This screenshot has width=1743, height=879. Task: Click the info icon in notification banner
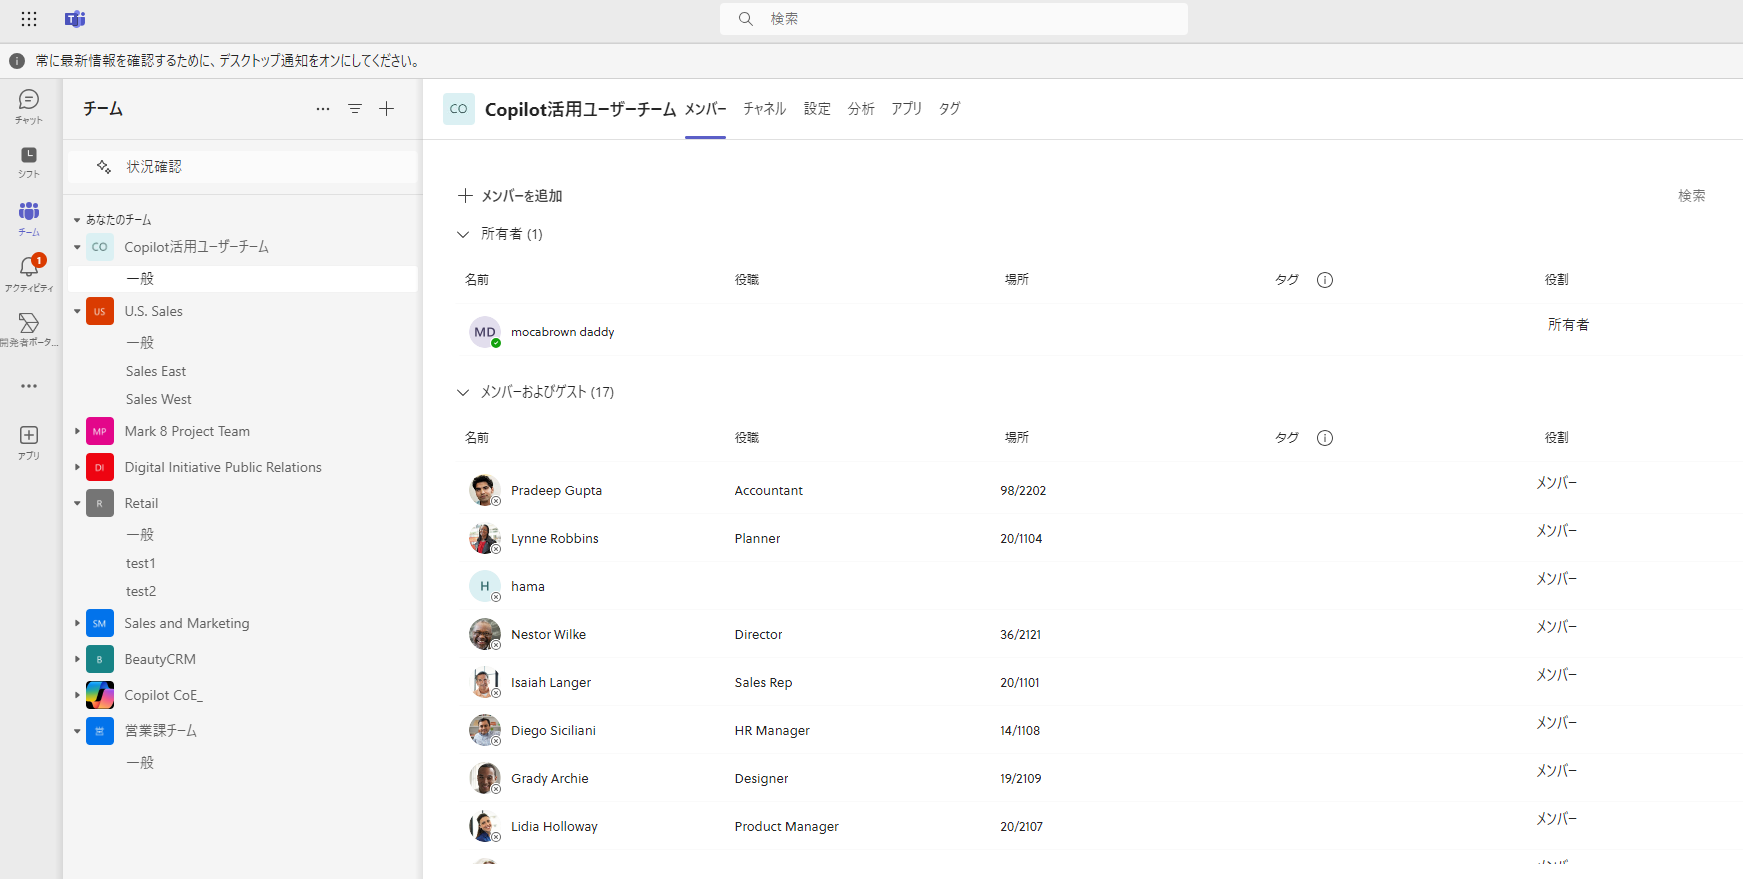pyautogui.click(x=17, y=61)
